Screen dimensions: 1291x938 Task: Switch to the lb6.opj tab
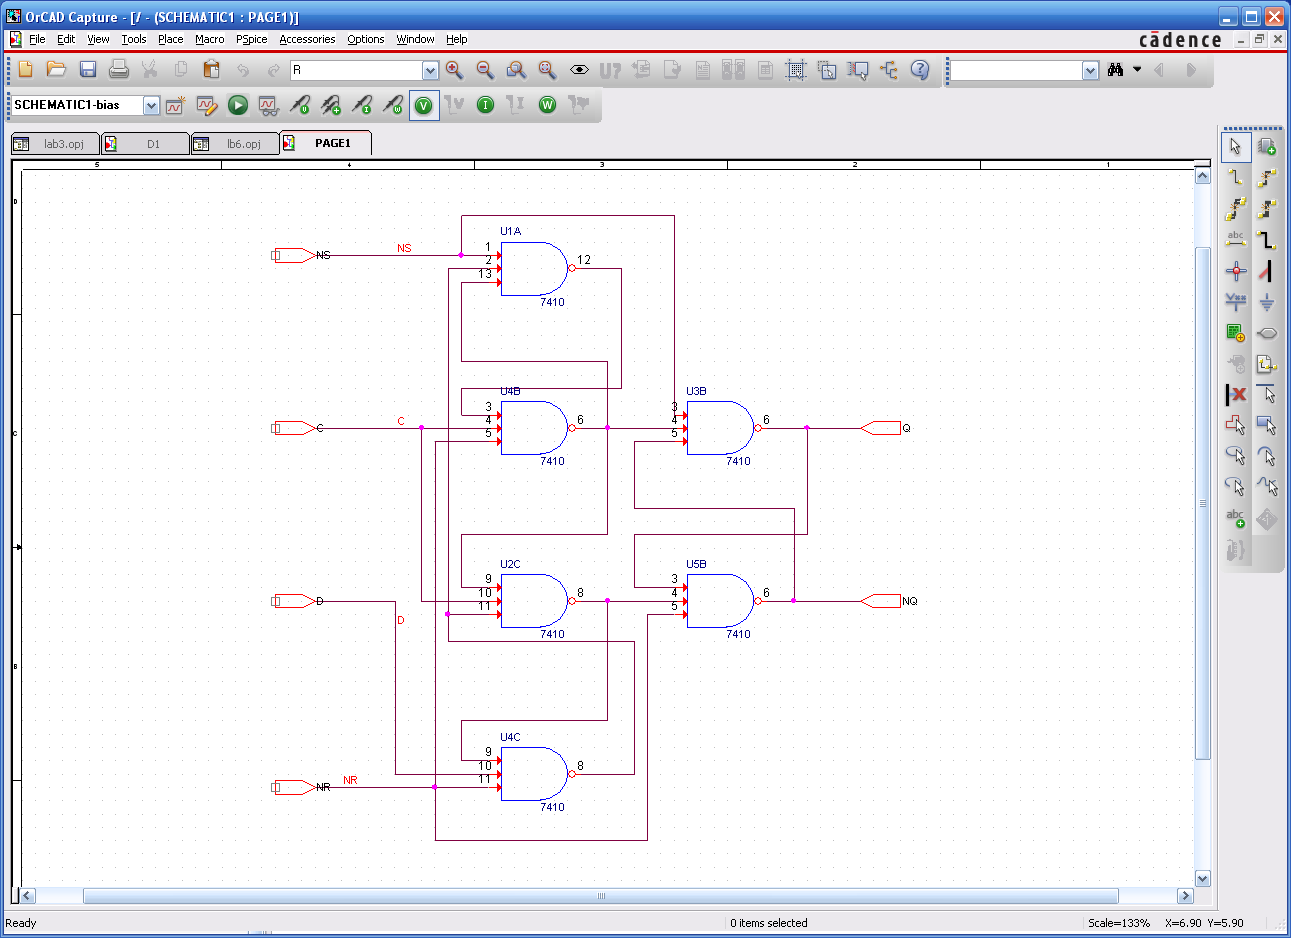point(235,144)
